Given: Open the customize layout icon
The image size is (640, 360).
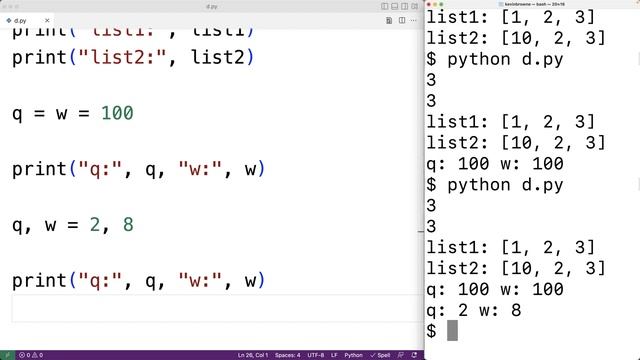Looking at the screenshot, I should pyautogui.click(x=414, y=6).
